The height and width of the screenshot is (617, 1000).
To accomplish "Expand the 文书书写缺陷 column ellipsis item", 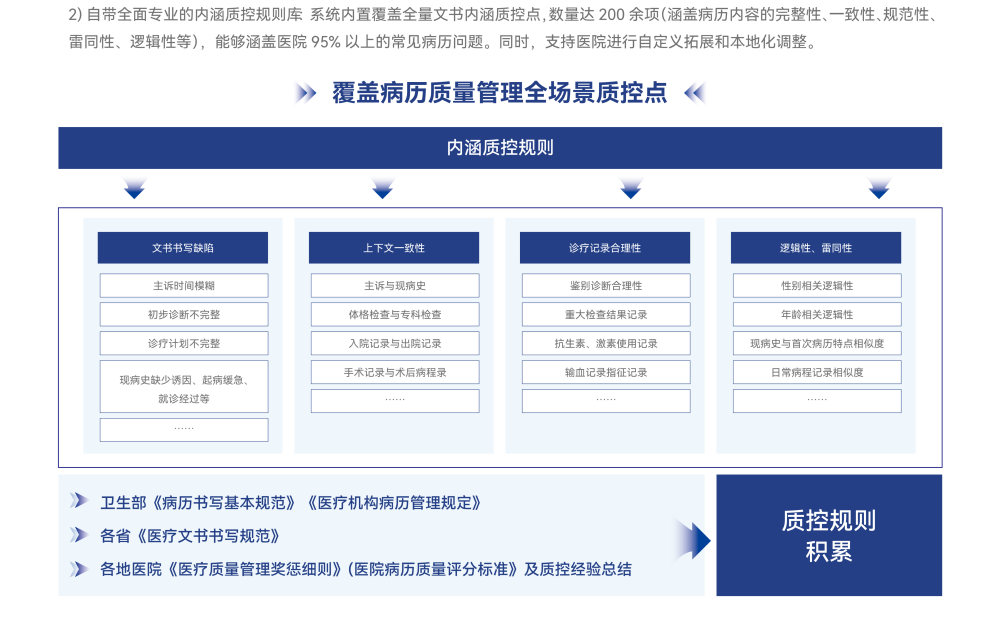I will (183, 430).
